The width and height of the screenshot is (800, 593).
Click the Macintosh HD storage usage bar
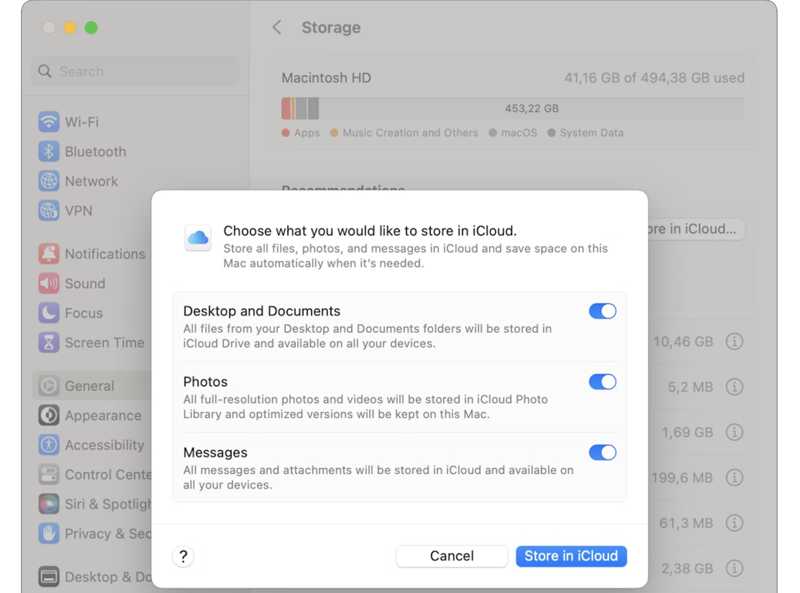[x=512, y=108]
